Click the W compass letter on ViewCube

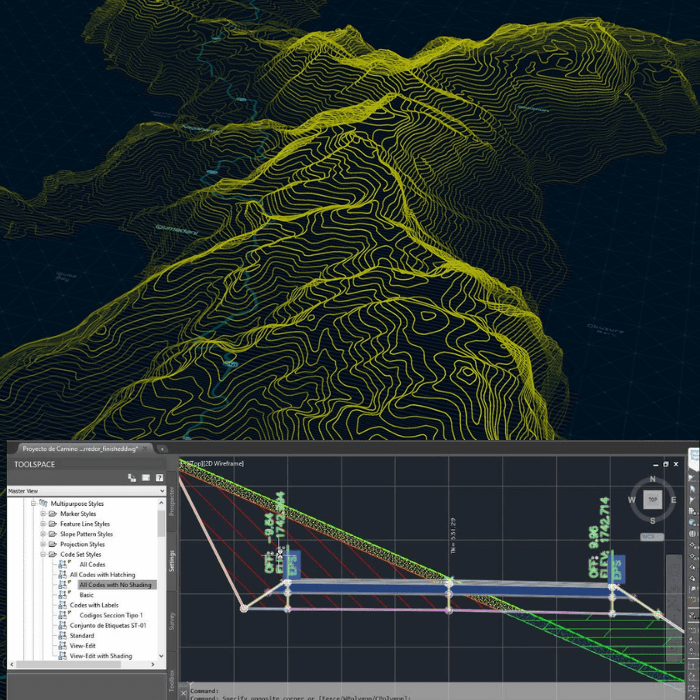632,500
